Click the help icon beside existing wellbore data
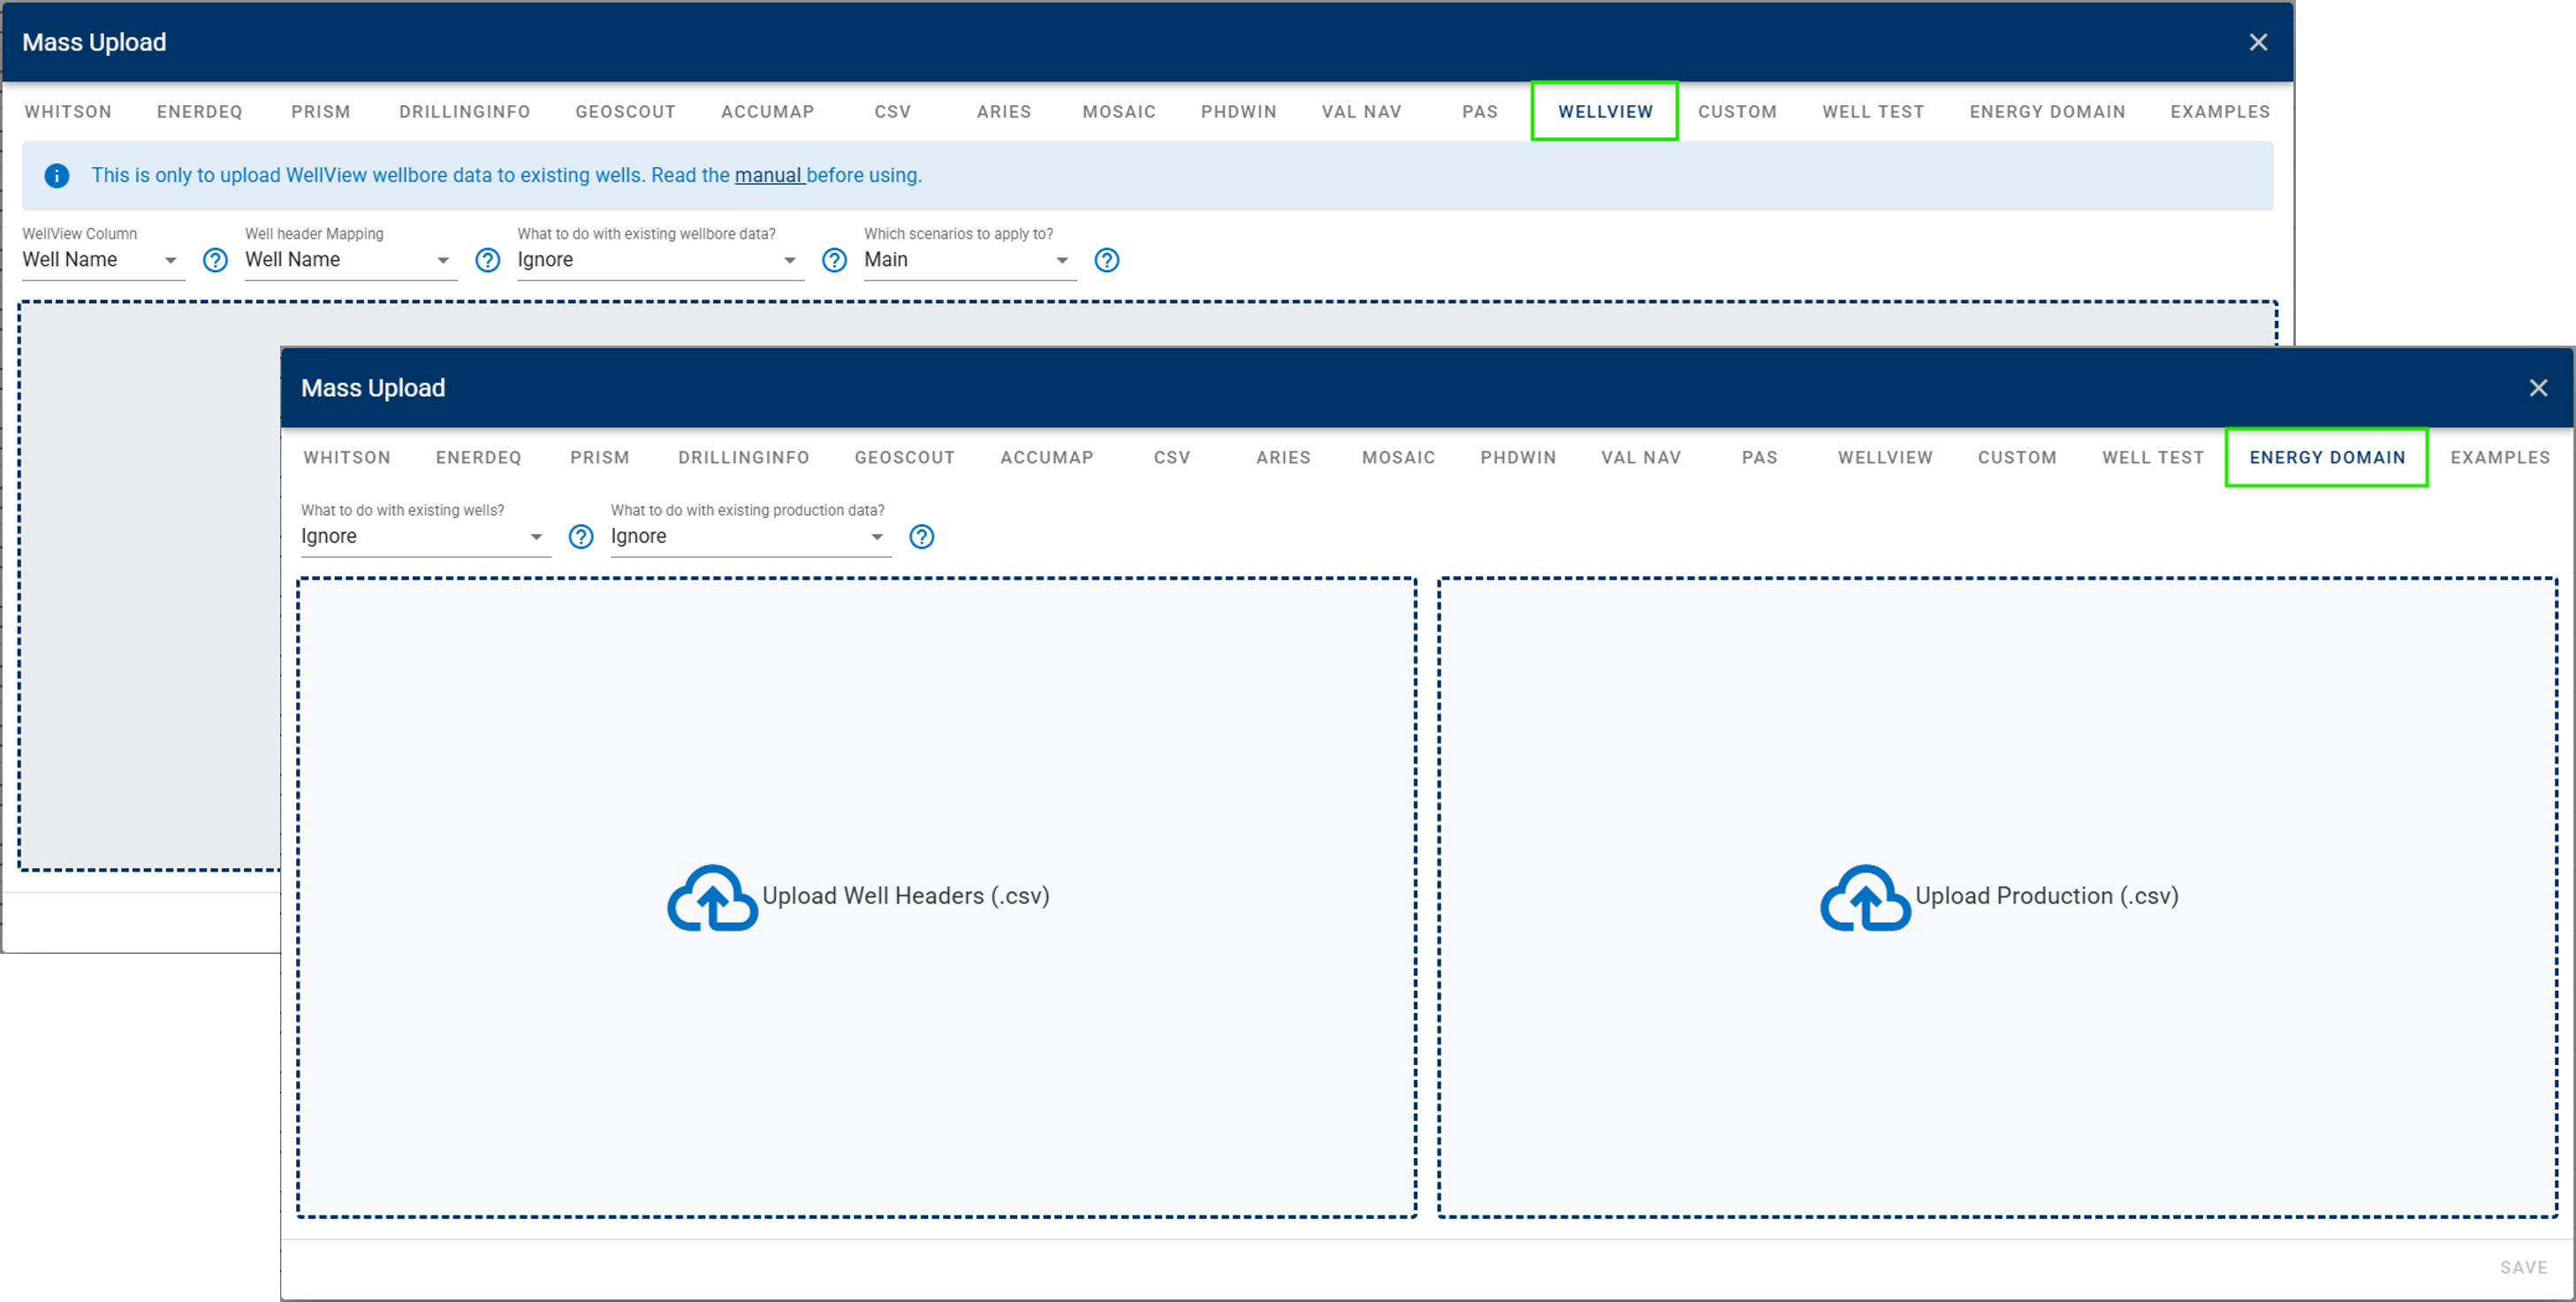 tap(834, 260)
